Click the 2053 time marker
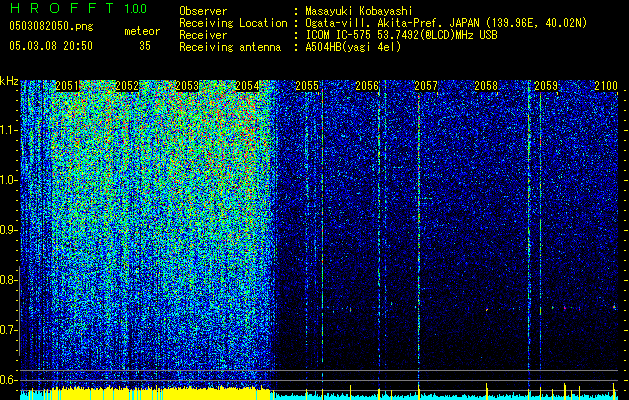Image resolution: width=629 pixels, height=400 pixels. pos(187,86)
